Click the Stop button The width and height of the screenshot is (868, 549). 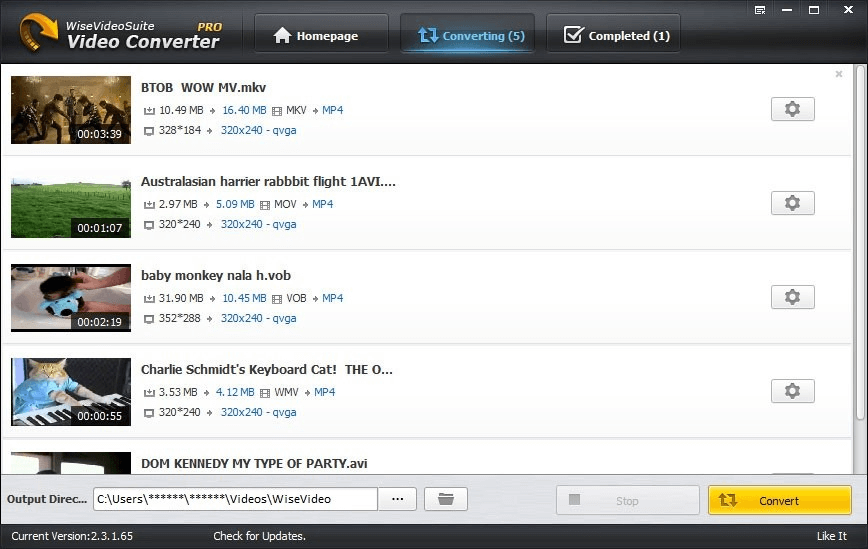click(x=627, y=500)
